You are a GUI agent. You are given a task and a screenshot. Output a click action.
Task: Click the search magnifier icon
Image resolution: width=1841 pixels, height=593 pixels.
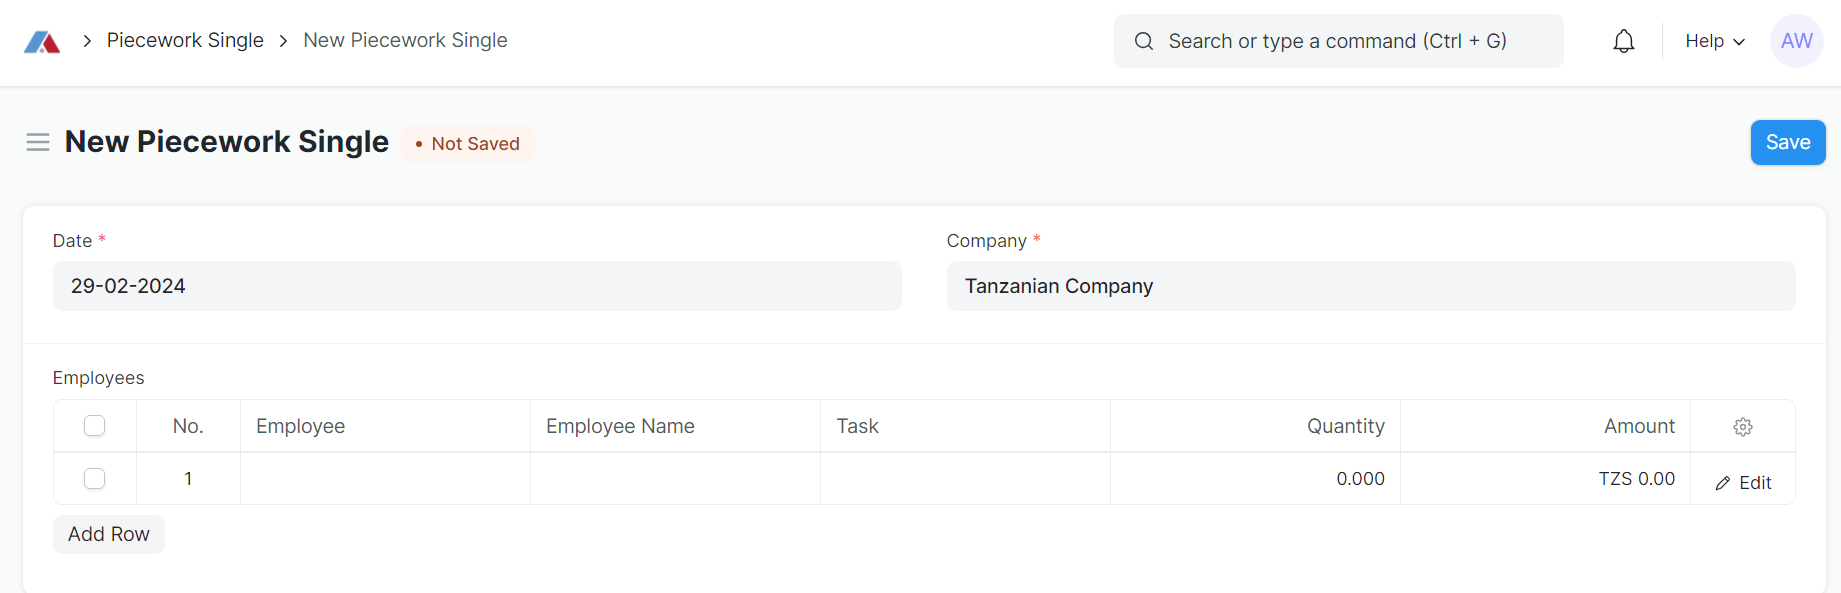click(1143, 41)
